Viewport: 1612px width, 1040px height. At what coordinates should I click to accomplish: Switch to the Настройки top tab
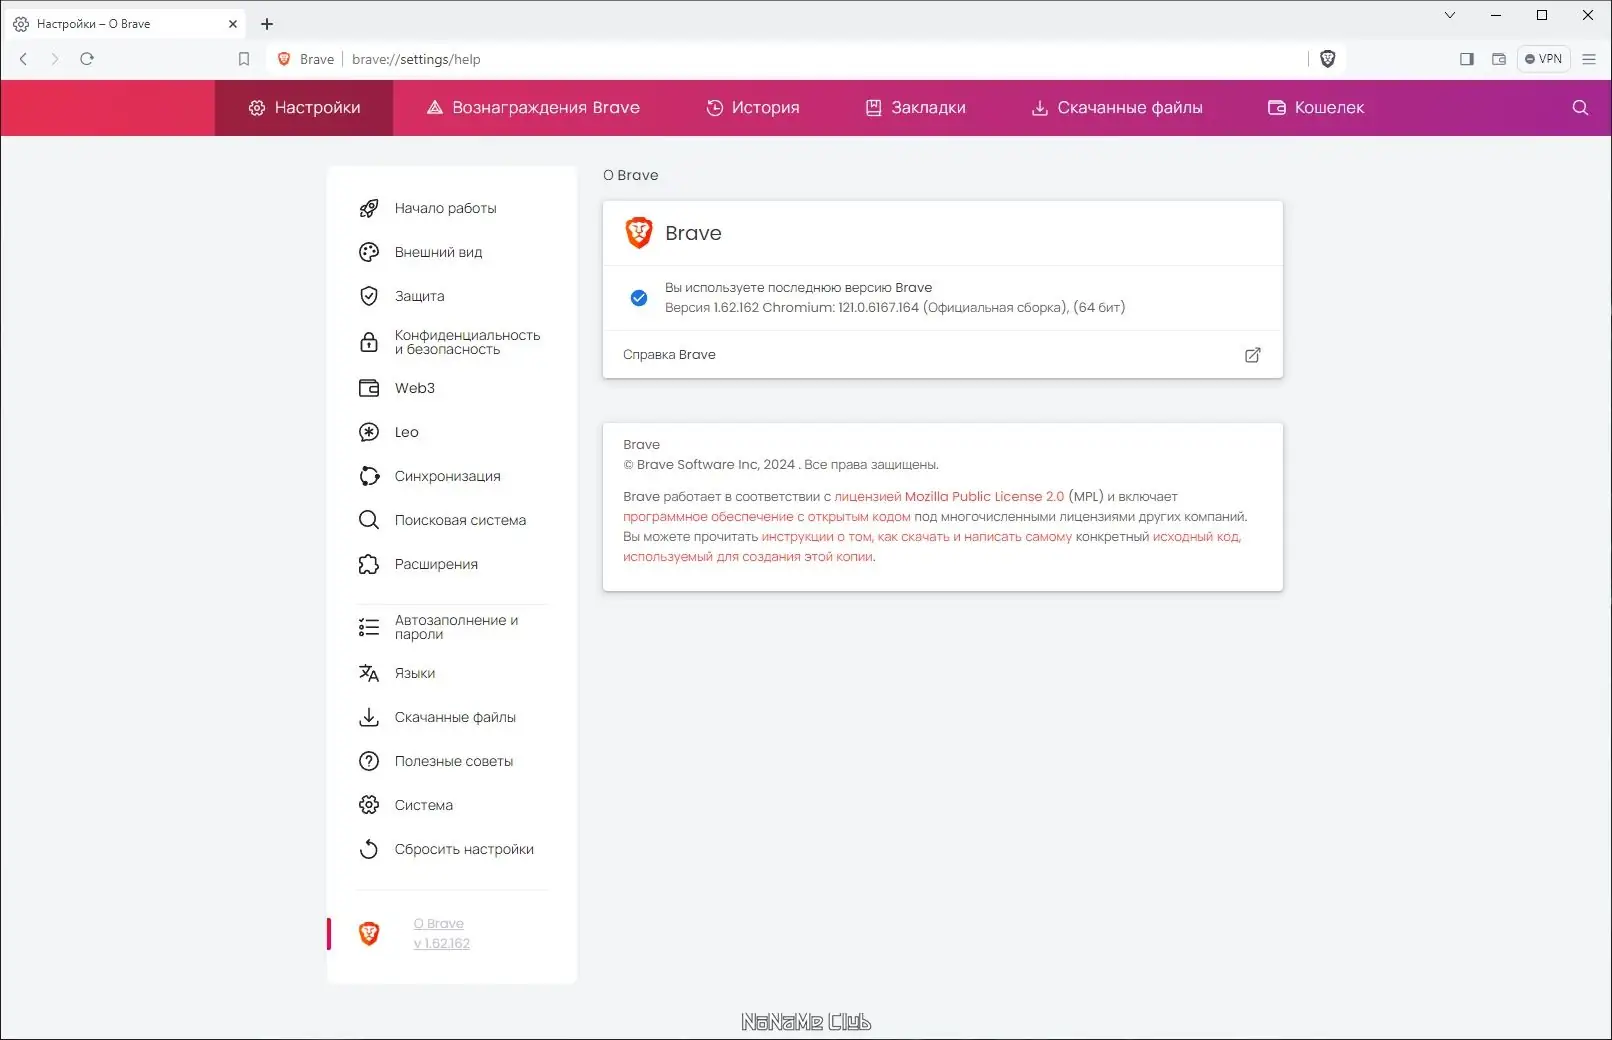point(304,108)
